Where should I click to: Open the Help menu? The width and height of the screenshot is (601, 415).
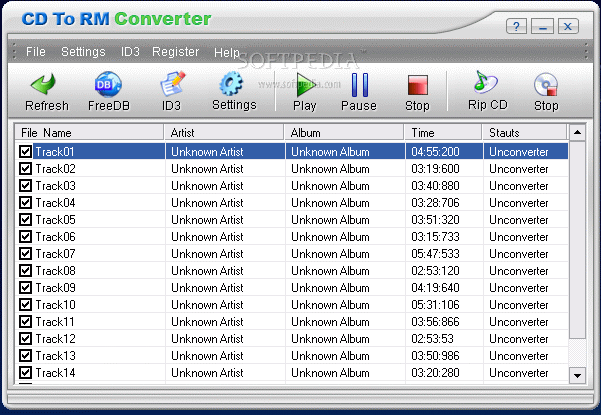[x=227, y=52]
